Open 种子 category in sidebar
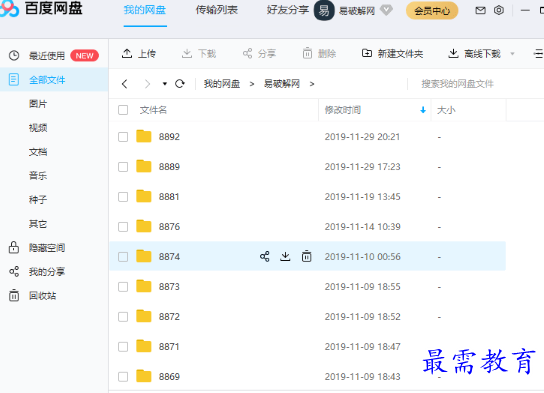This screenshot has width=544, height=393. click(x=38, y=199)
